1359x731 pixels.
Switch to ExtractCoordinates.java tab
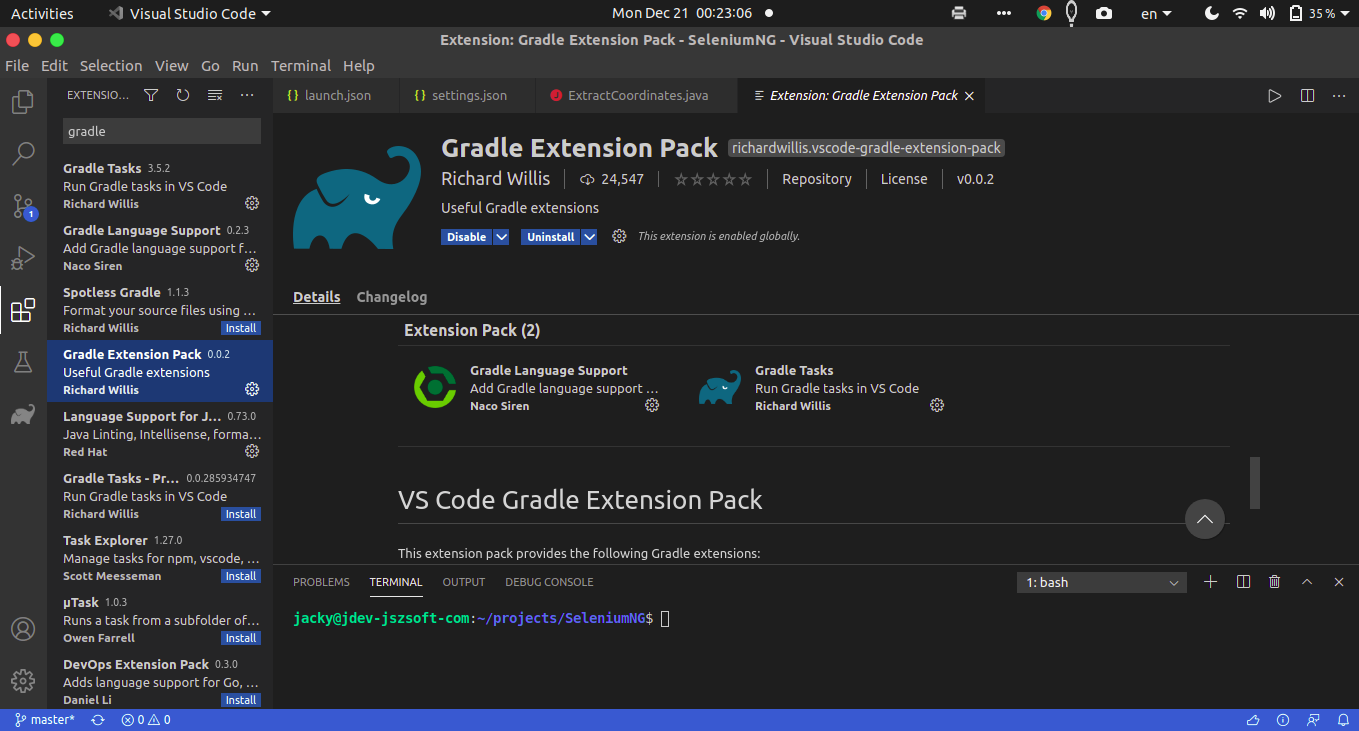coord(637,96)
